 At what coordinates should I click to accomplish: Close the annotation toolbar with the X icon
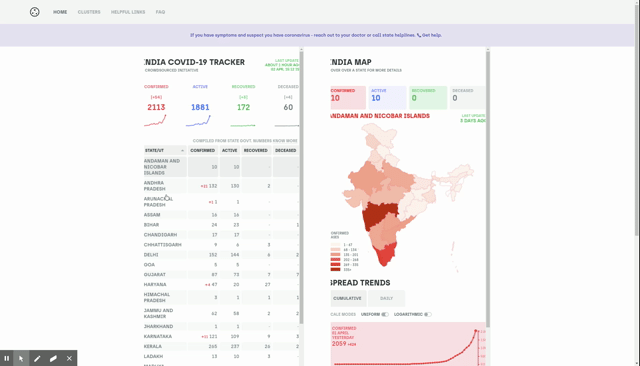tap(69, 359)
